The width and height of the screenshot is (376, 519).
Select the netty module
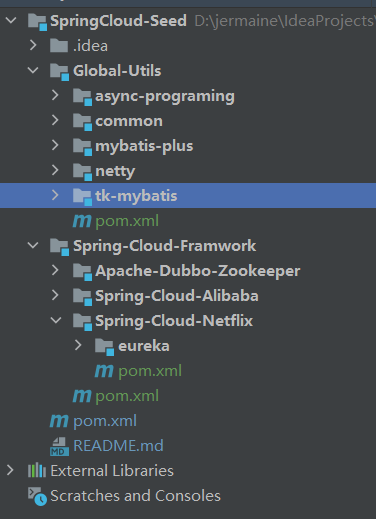115,171
